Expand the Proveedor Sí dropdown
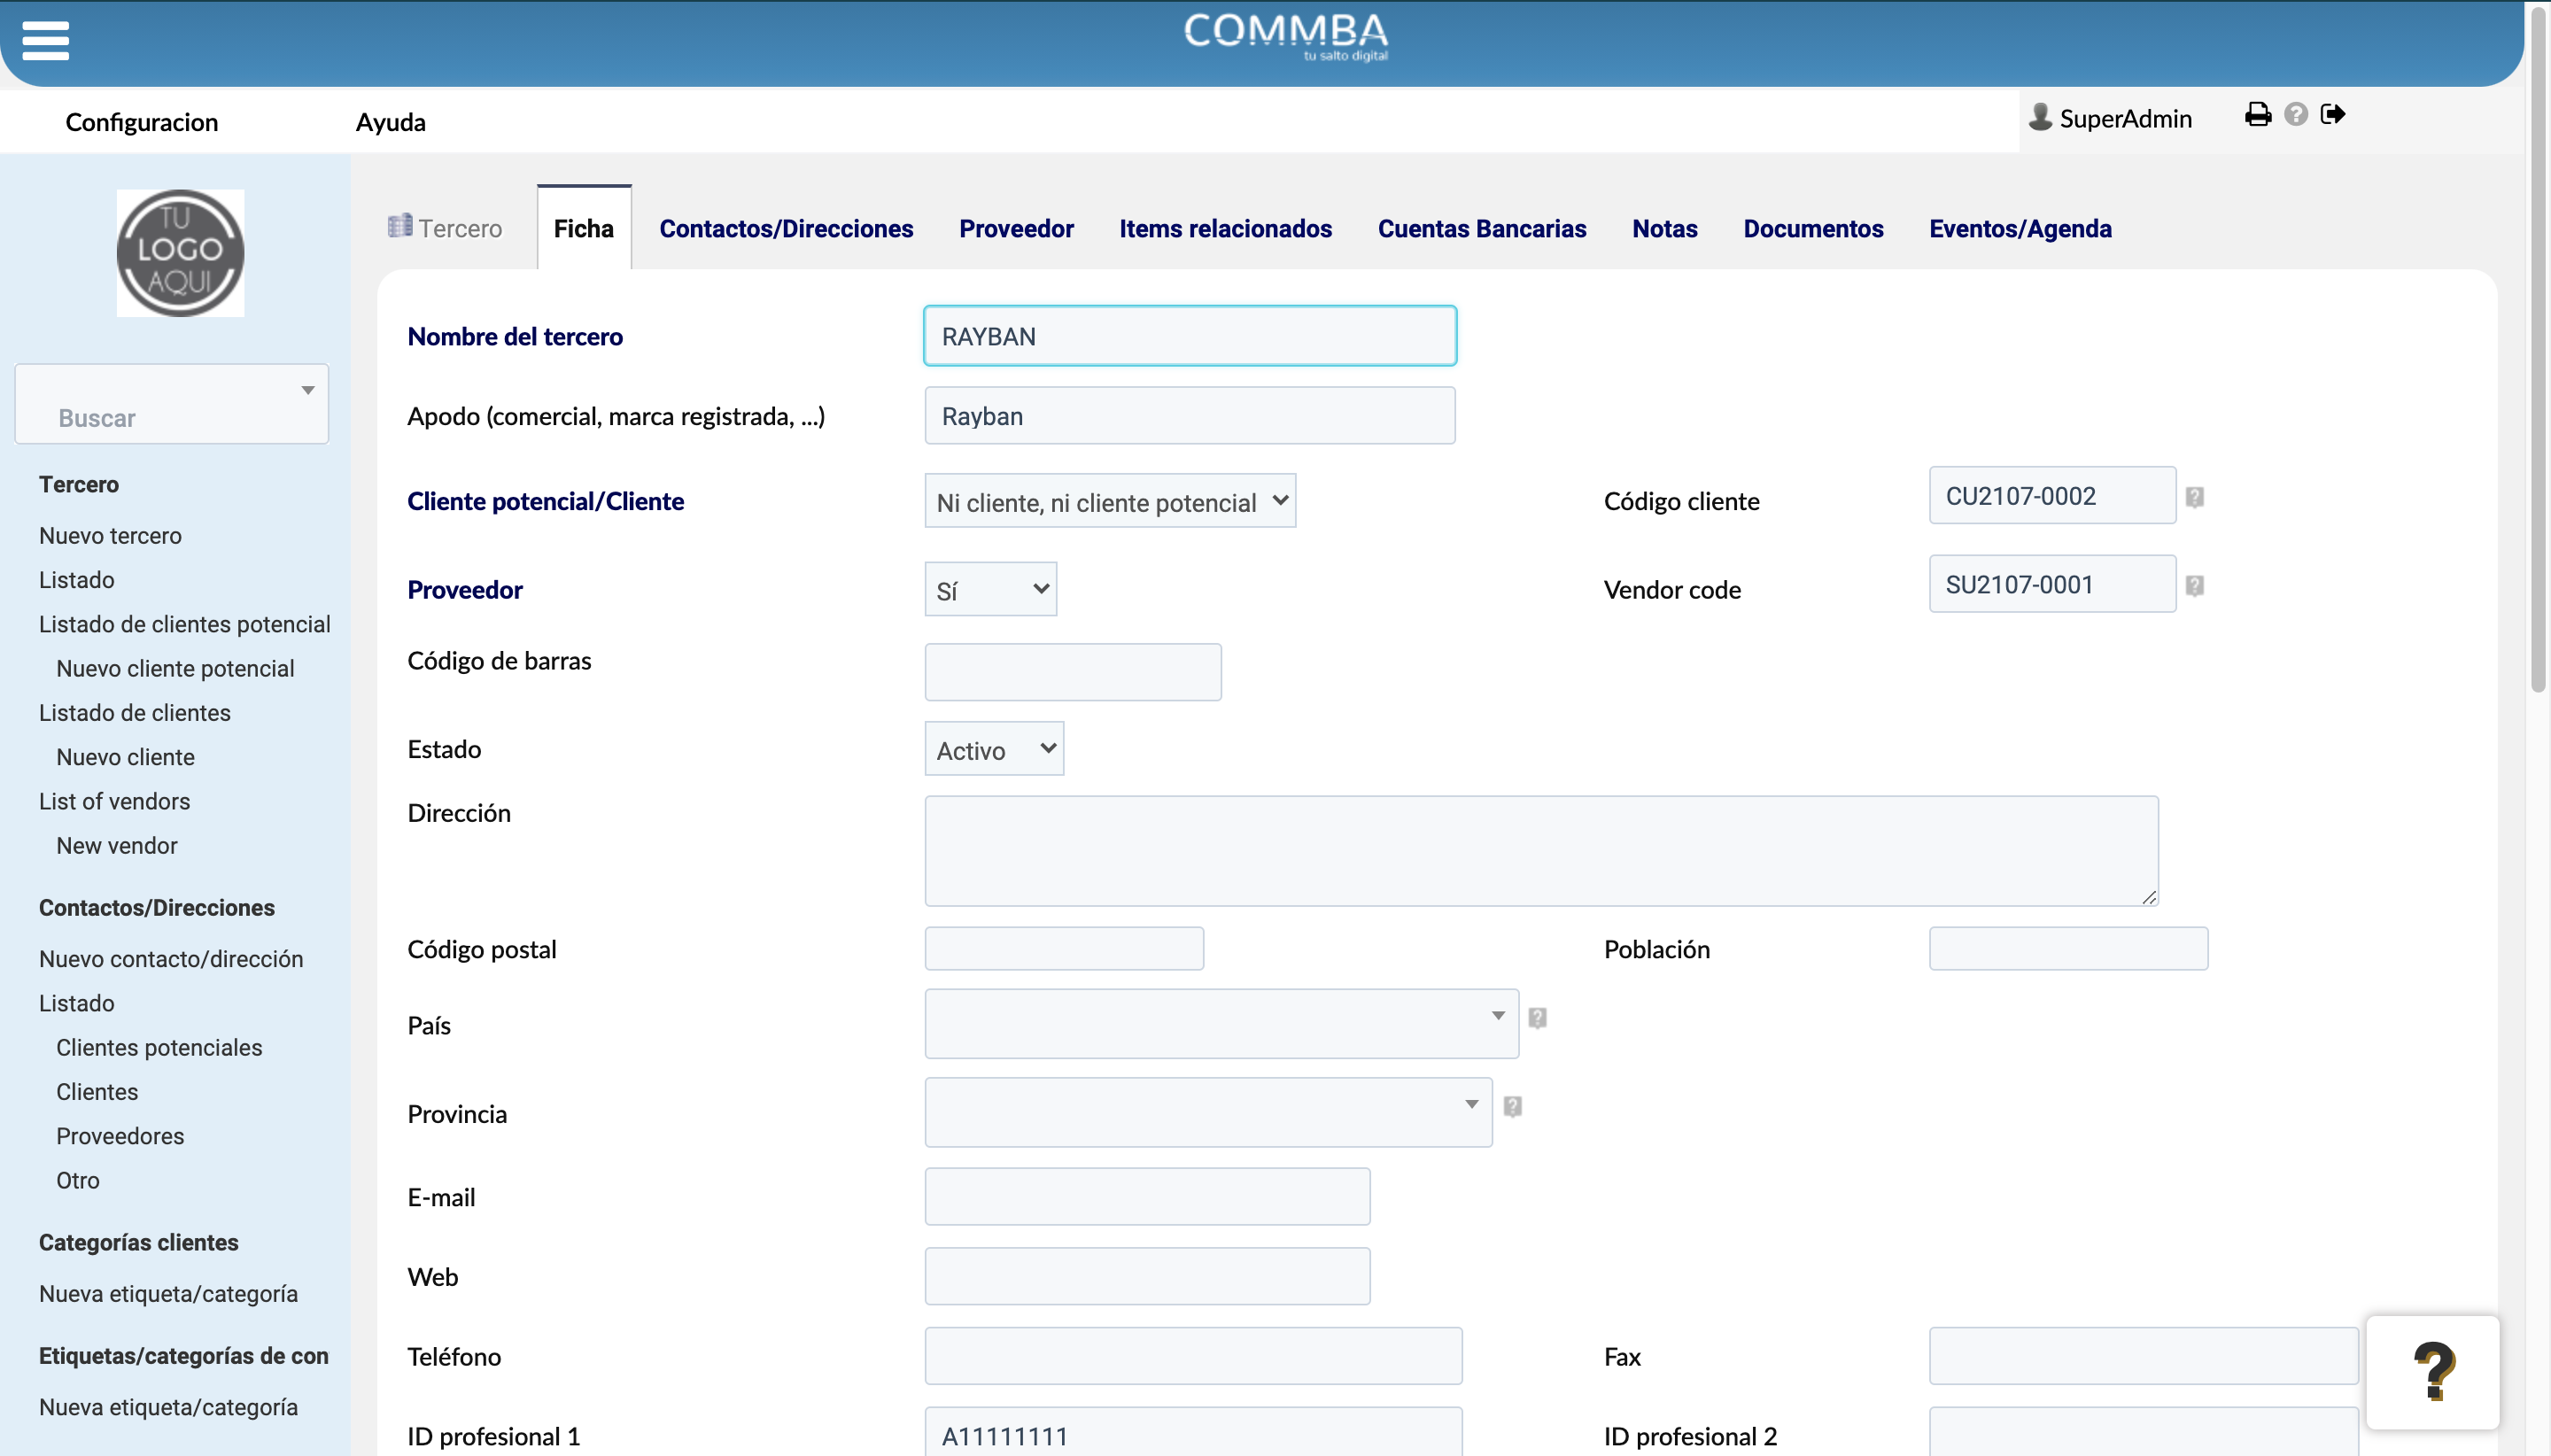 click(x=990, y=589)
